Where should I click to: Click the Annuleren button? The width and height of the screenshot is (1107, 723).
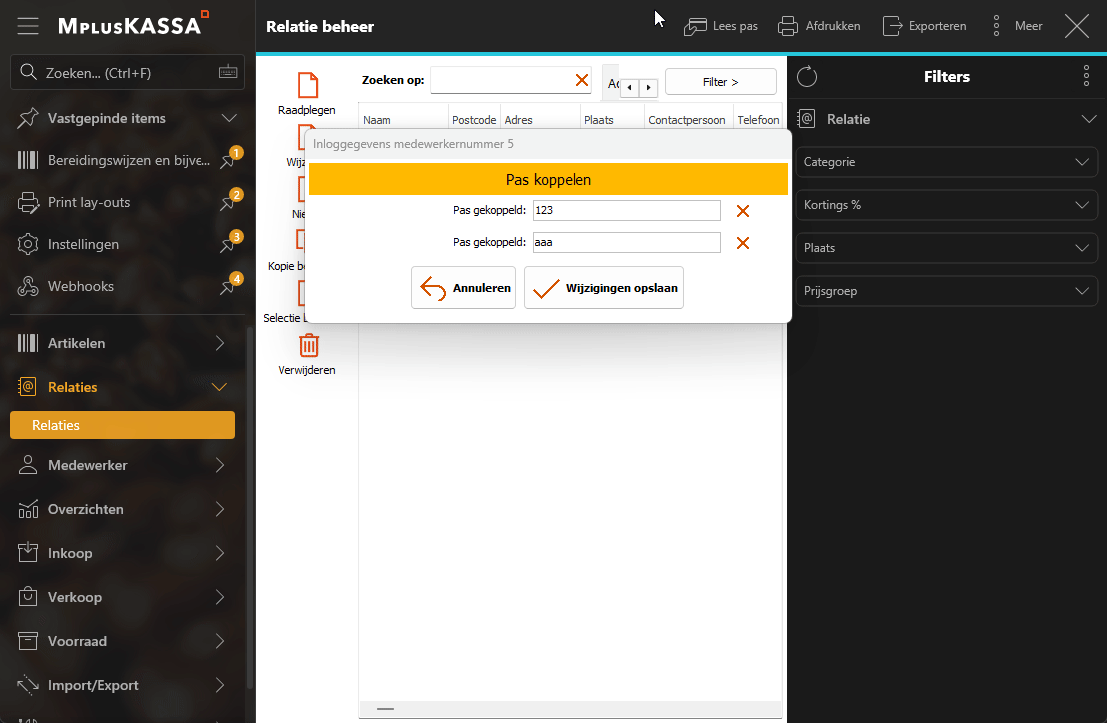tap(463, 287)
